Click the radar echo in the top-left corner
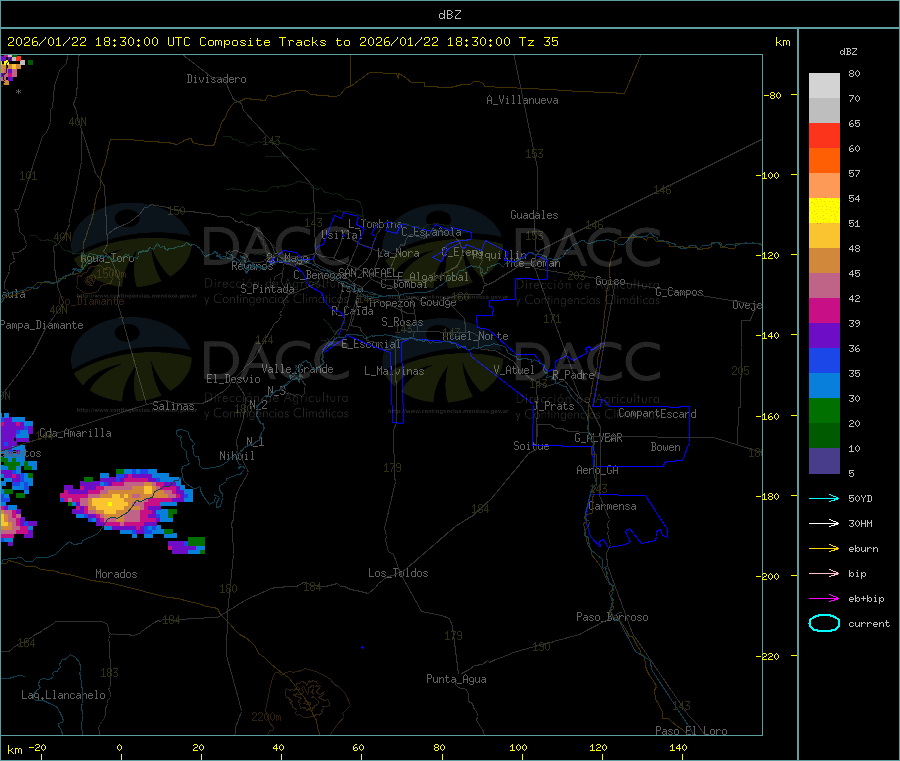The height and width of the screenshot is (761, 900). (x=11, y=69)
